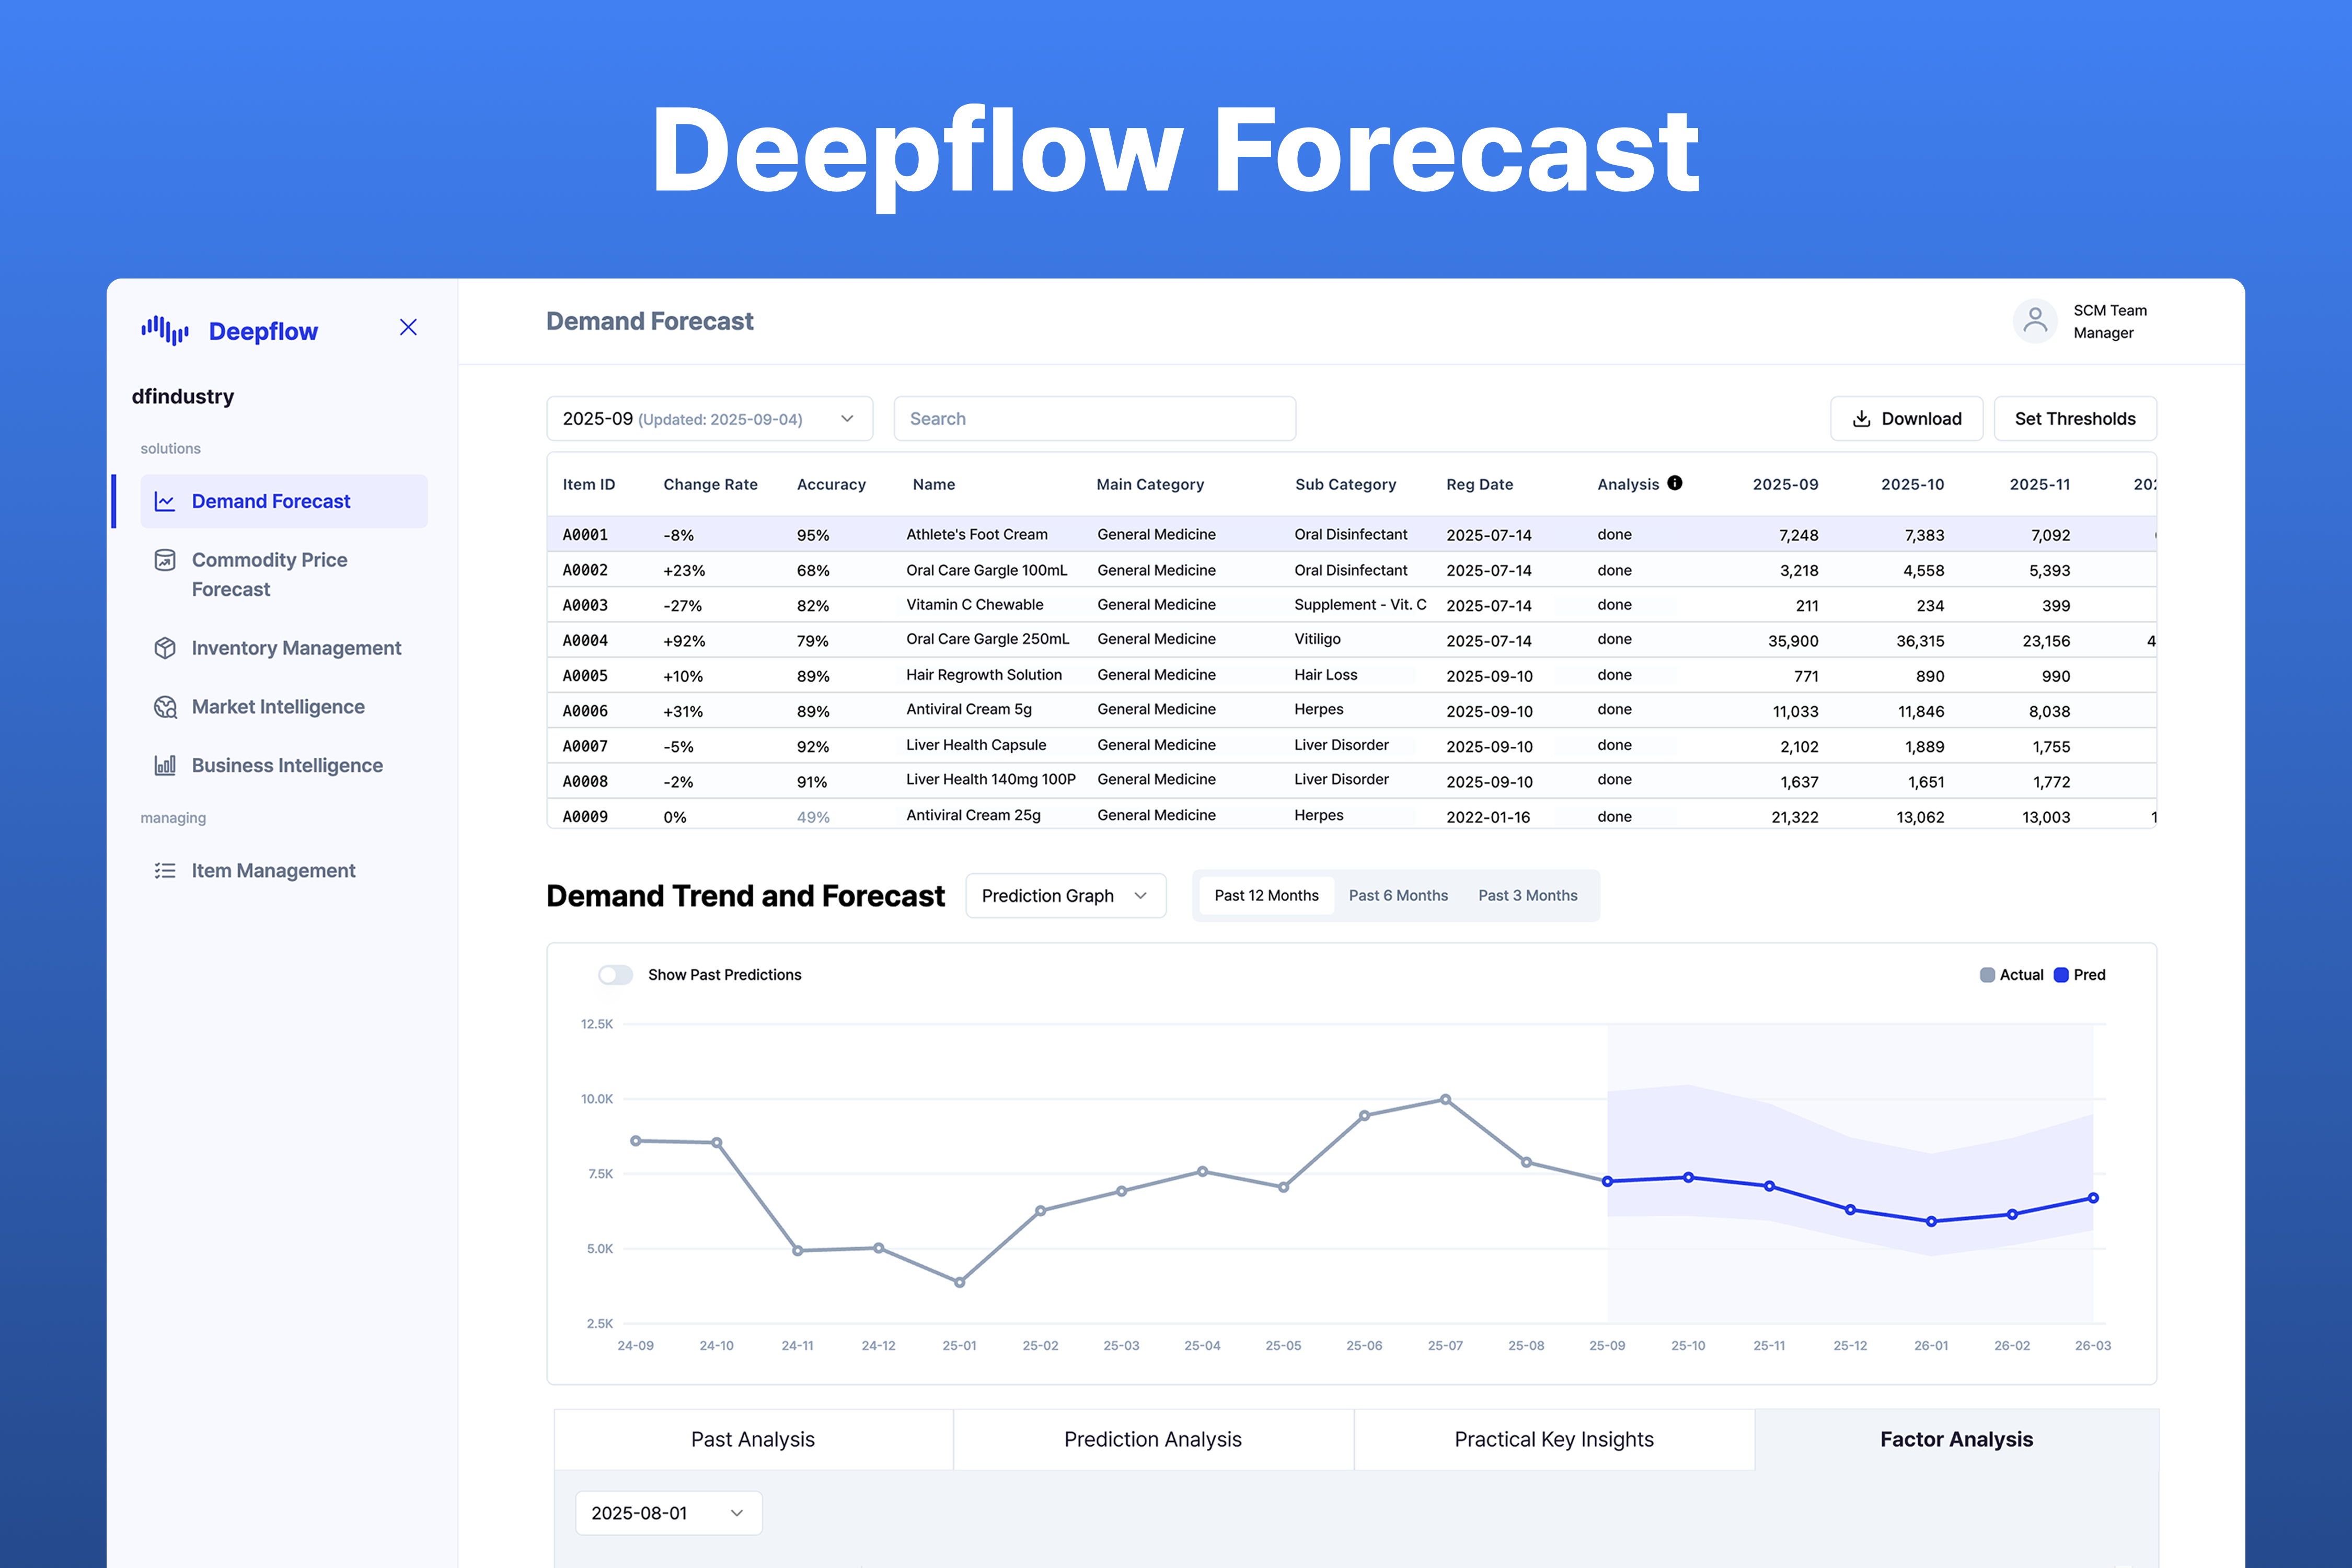Click the Set Thresholds button
This screenshot has width=2352, height=1568.
(2075, 419)
